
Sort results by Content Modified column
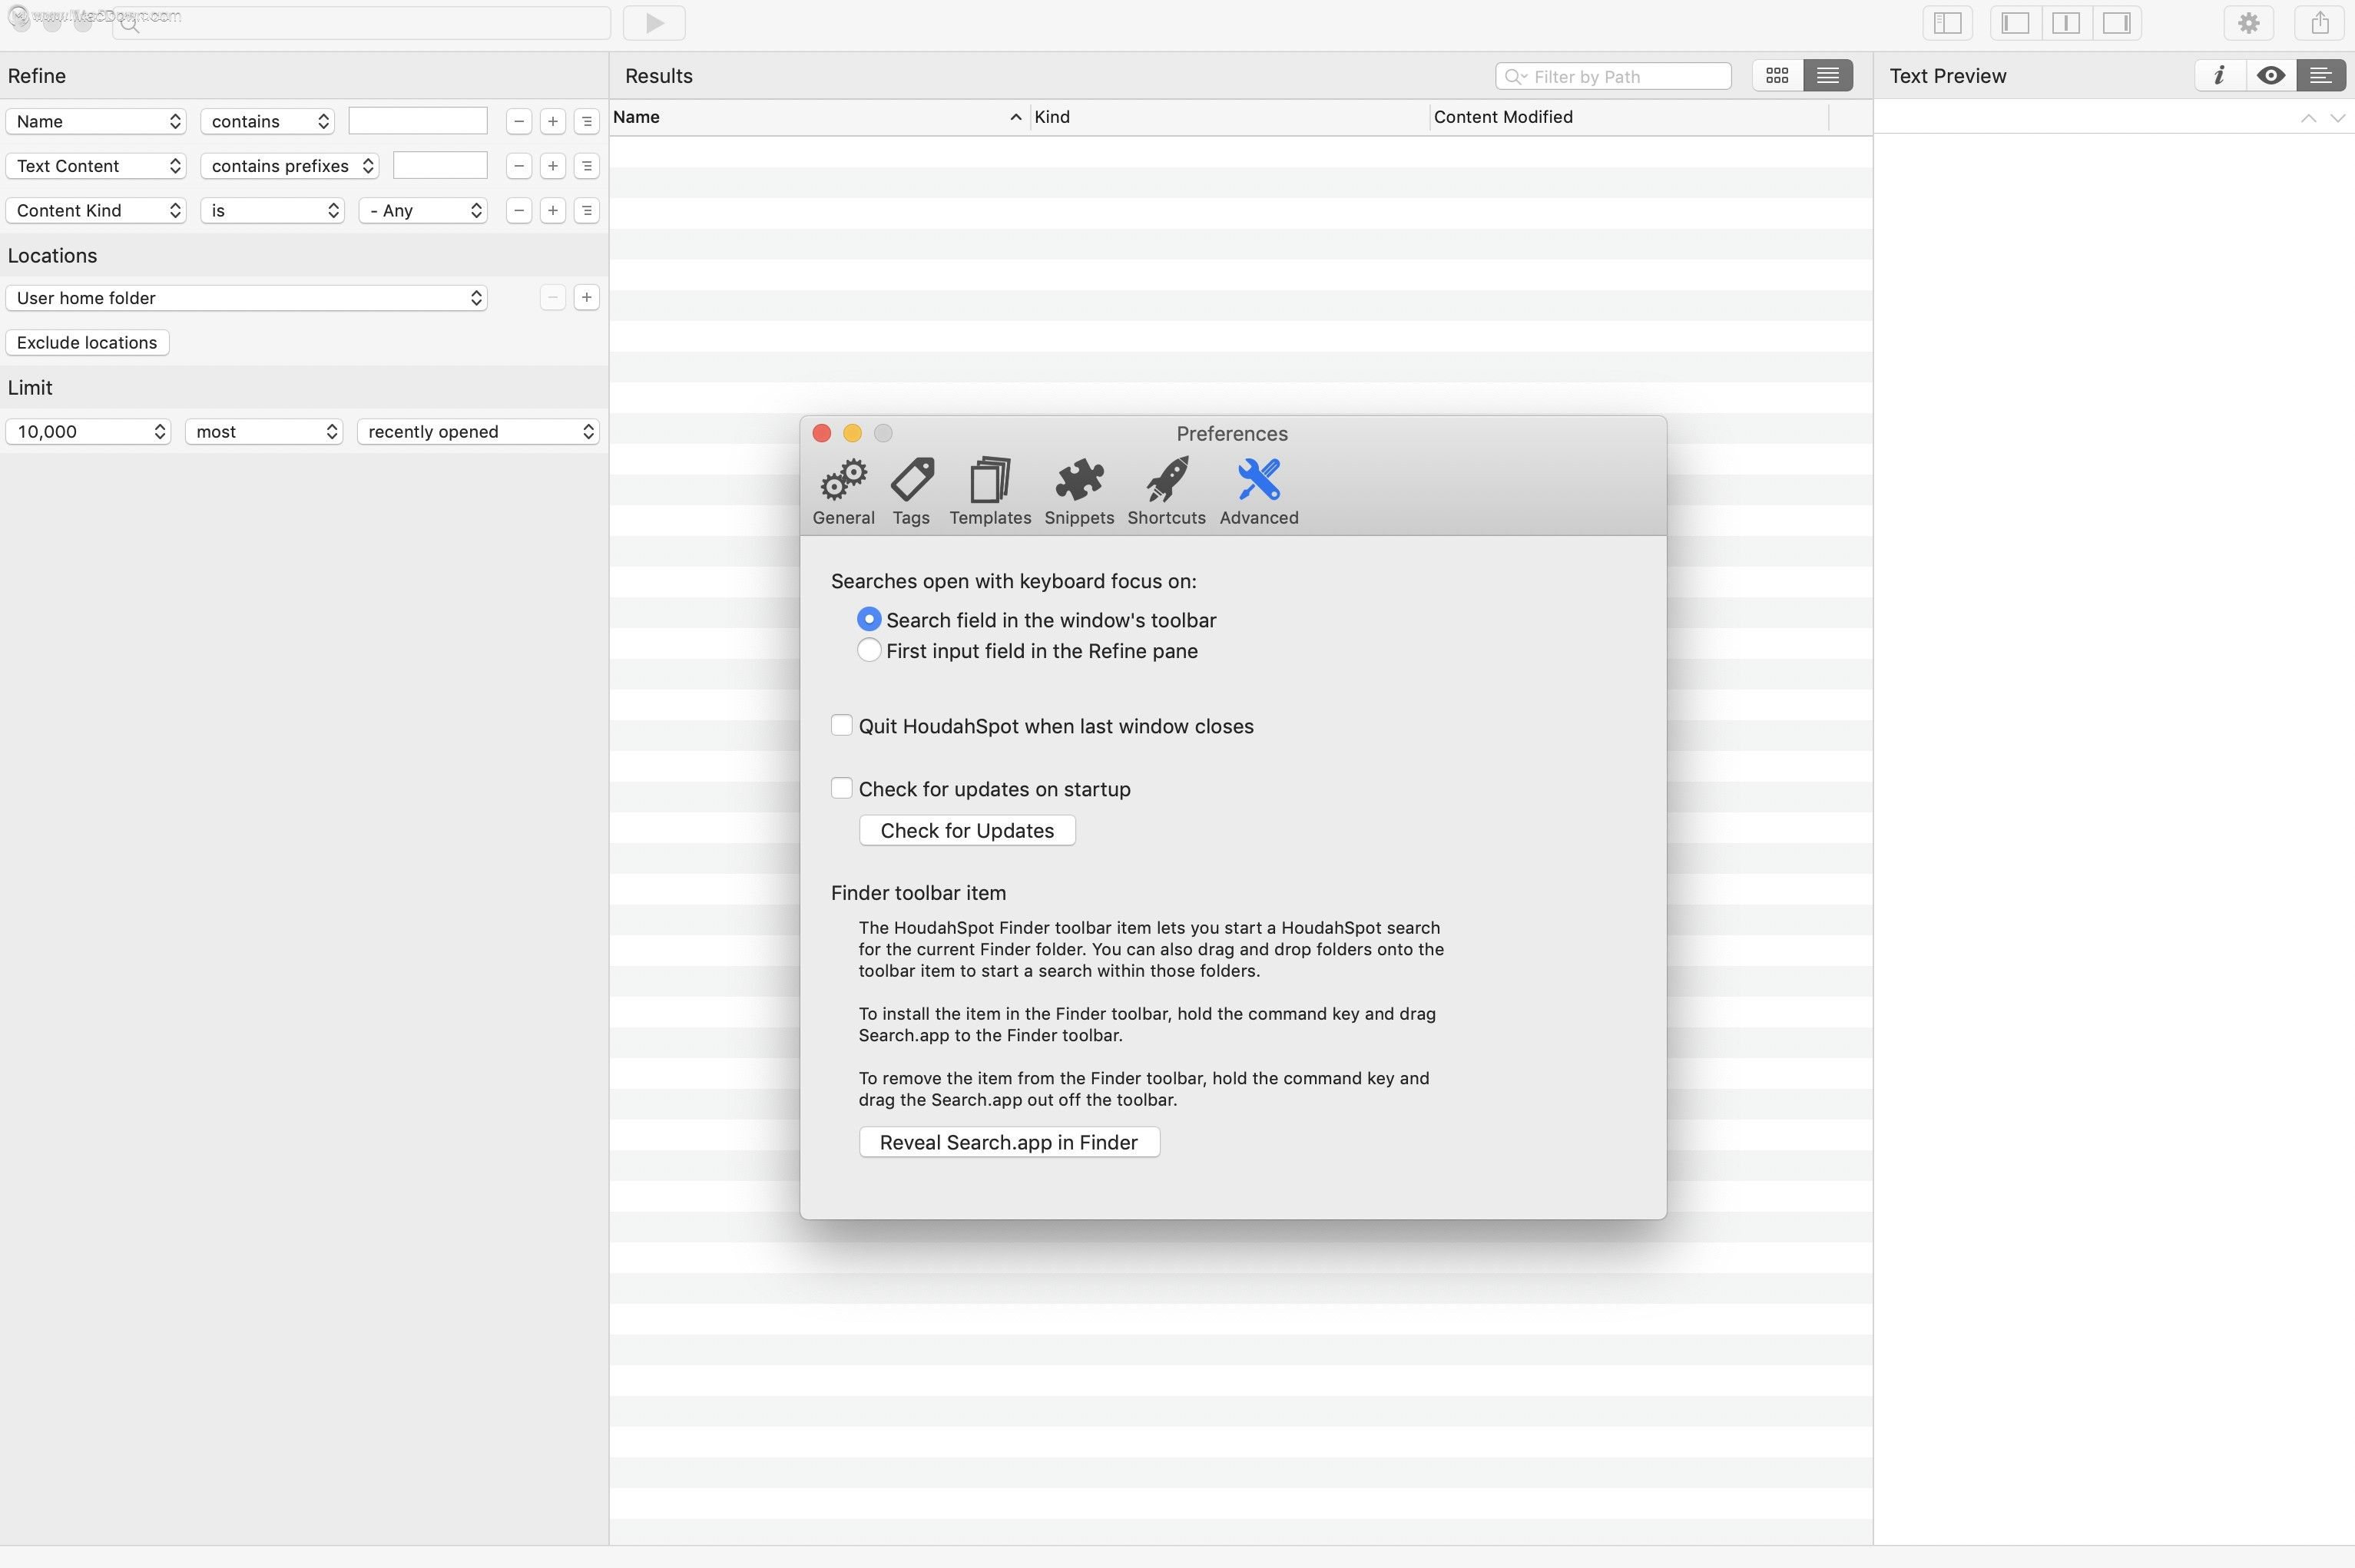(x=1629, y=117)
